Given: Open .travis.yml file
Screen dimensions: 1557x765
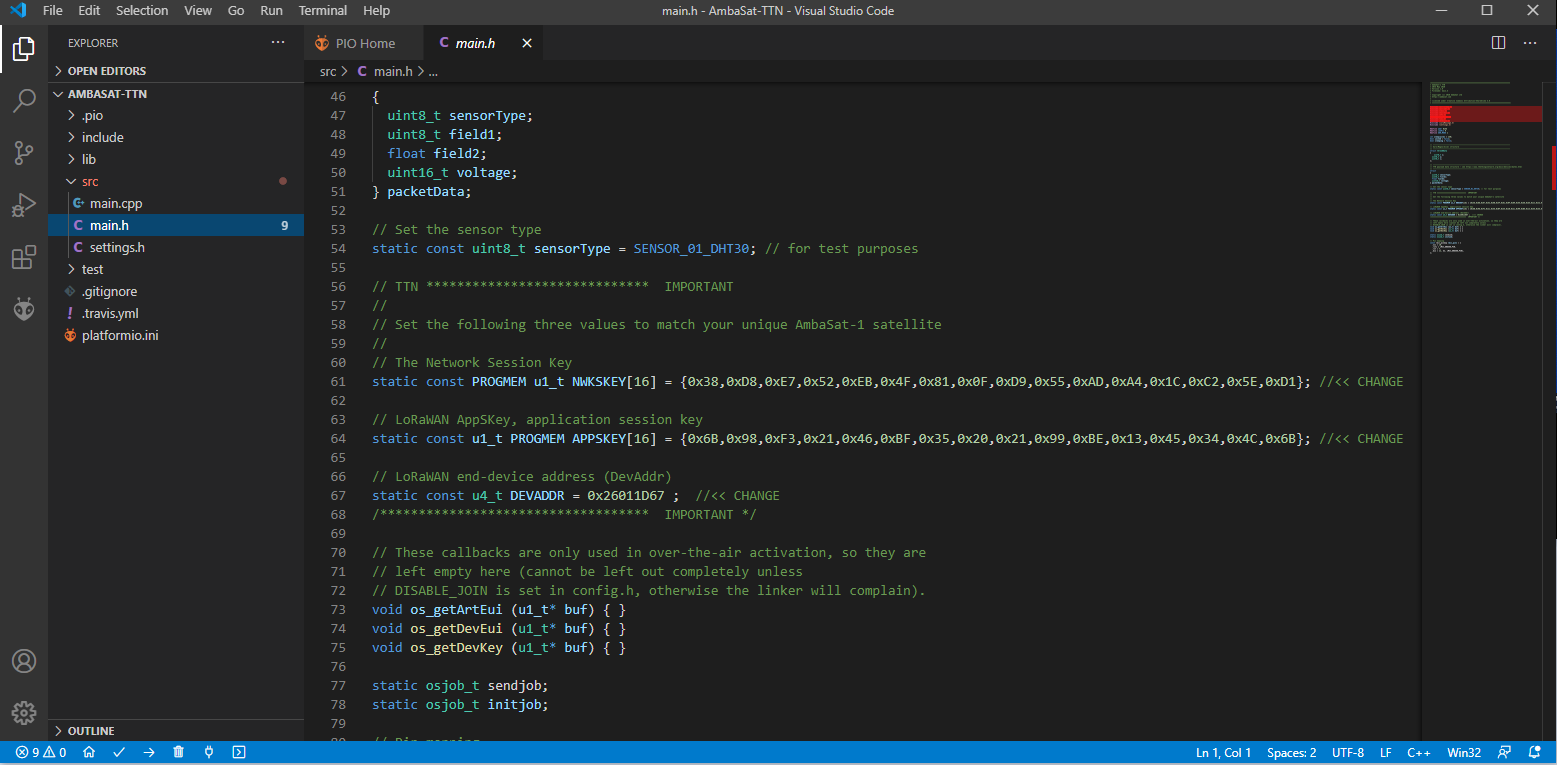Looking at the screenshot, I should click(176, 314).
